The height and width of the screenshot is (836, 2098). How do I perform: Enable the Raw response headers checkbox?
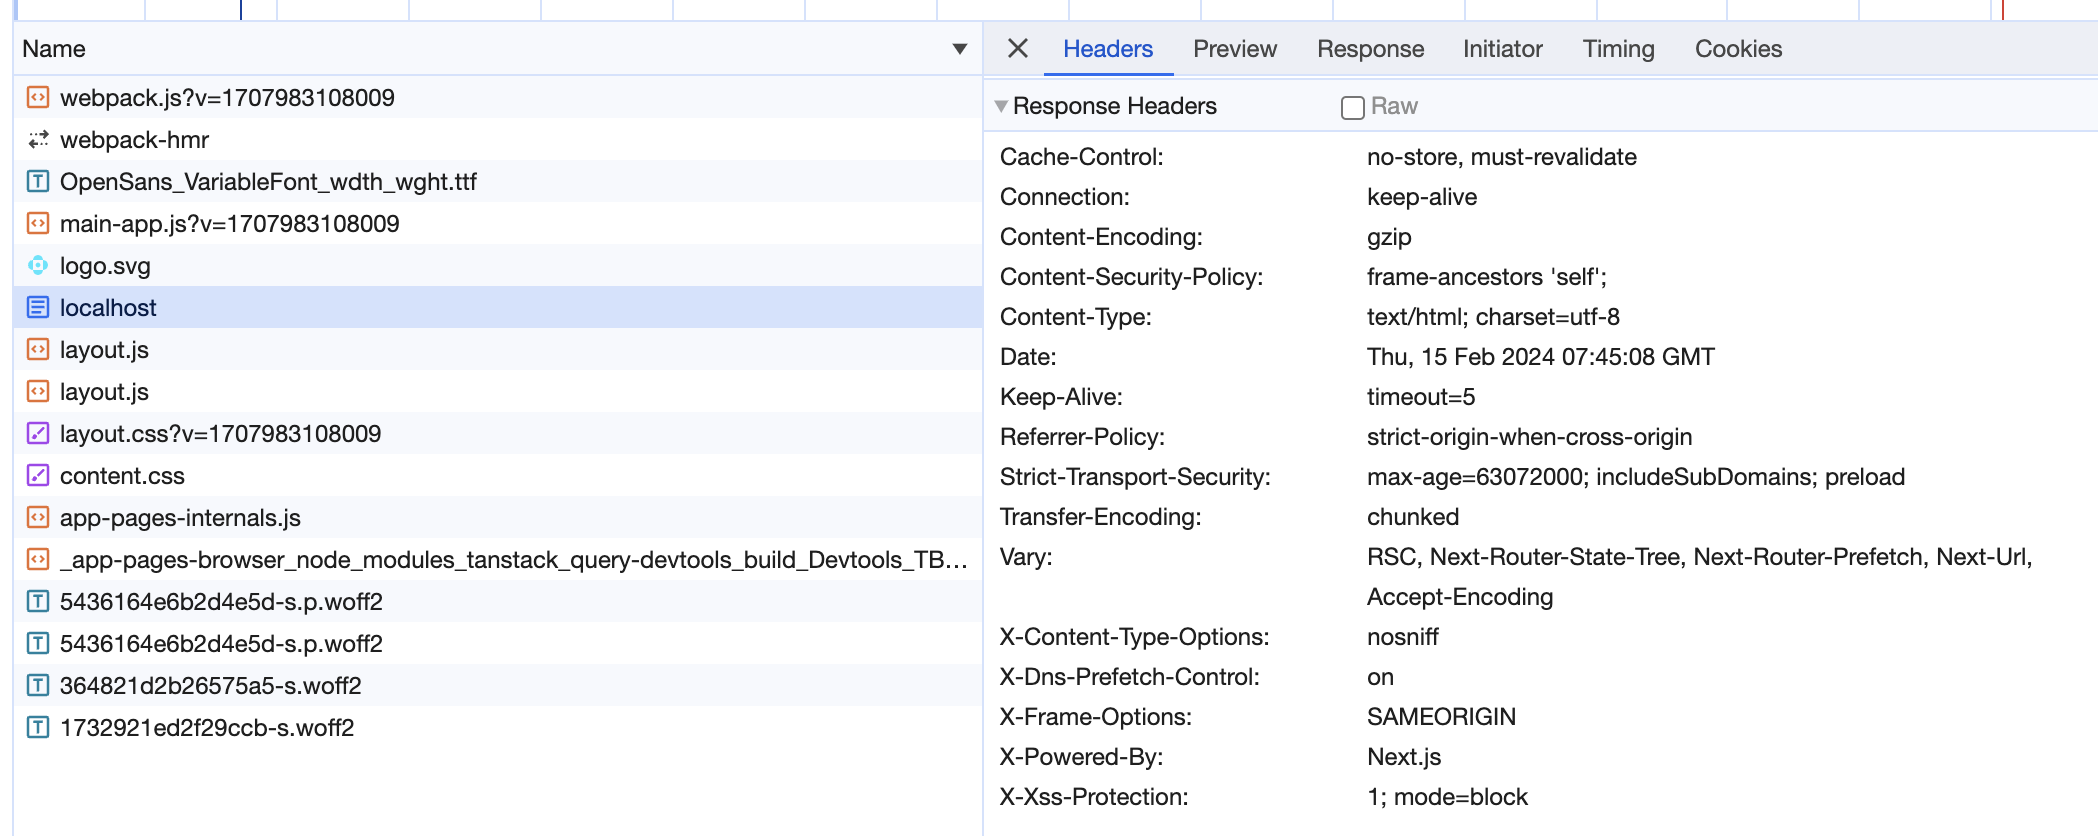click(1353, 107)
